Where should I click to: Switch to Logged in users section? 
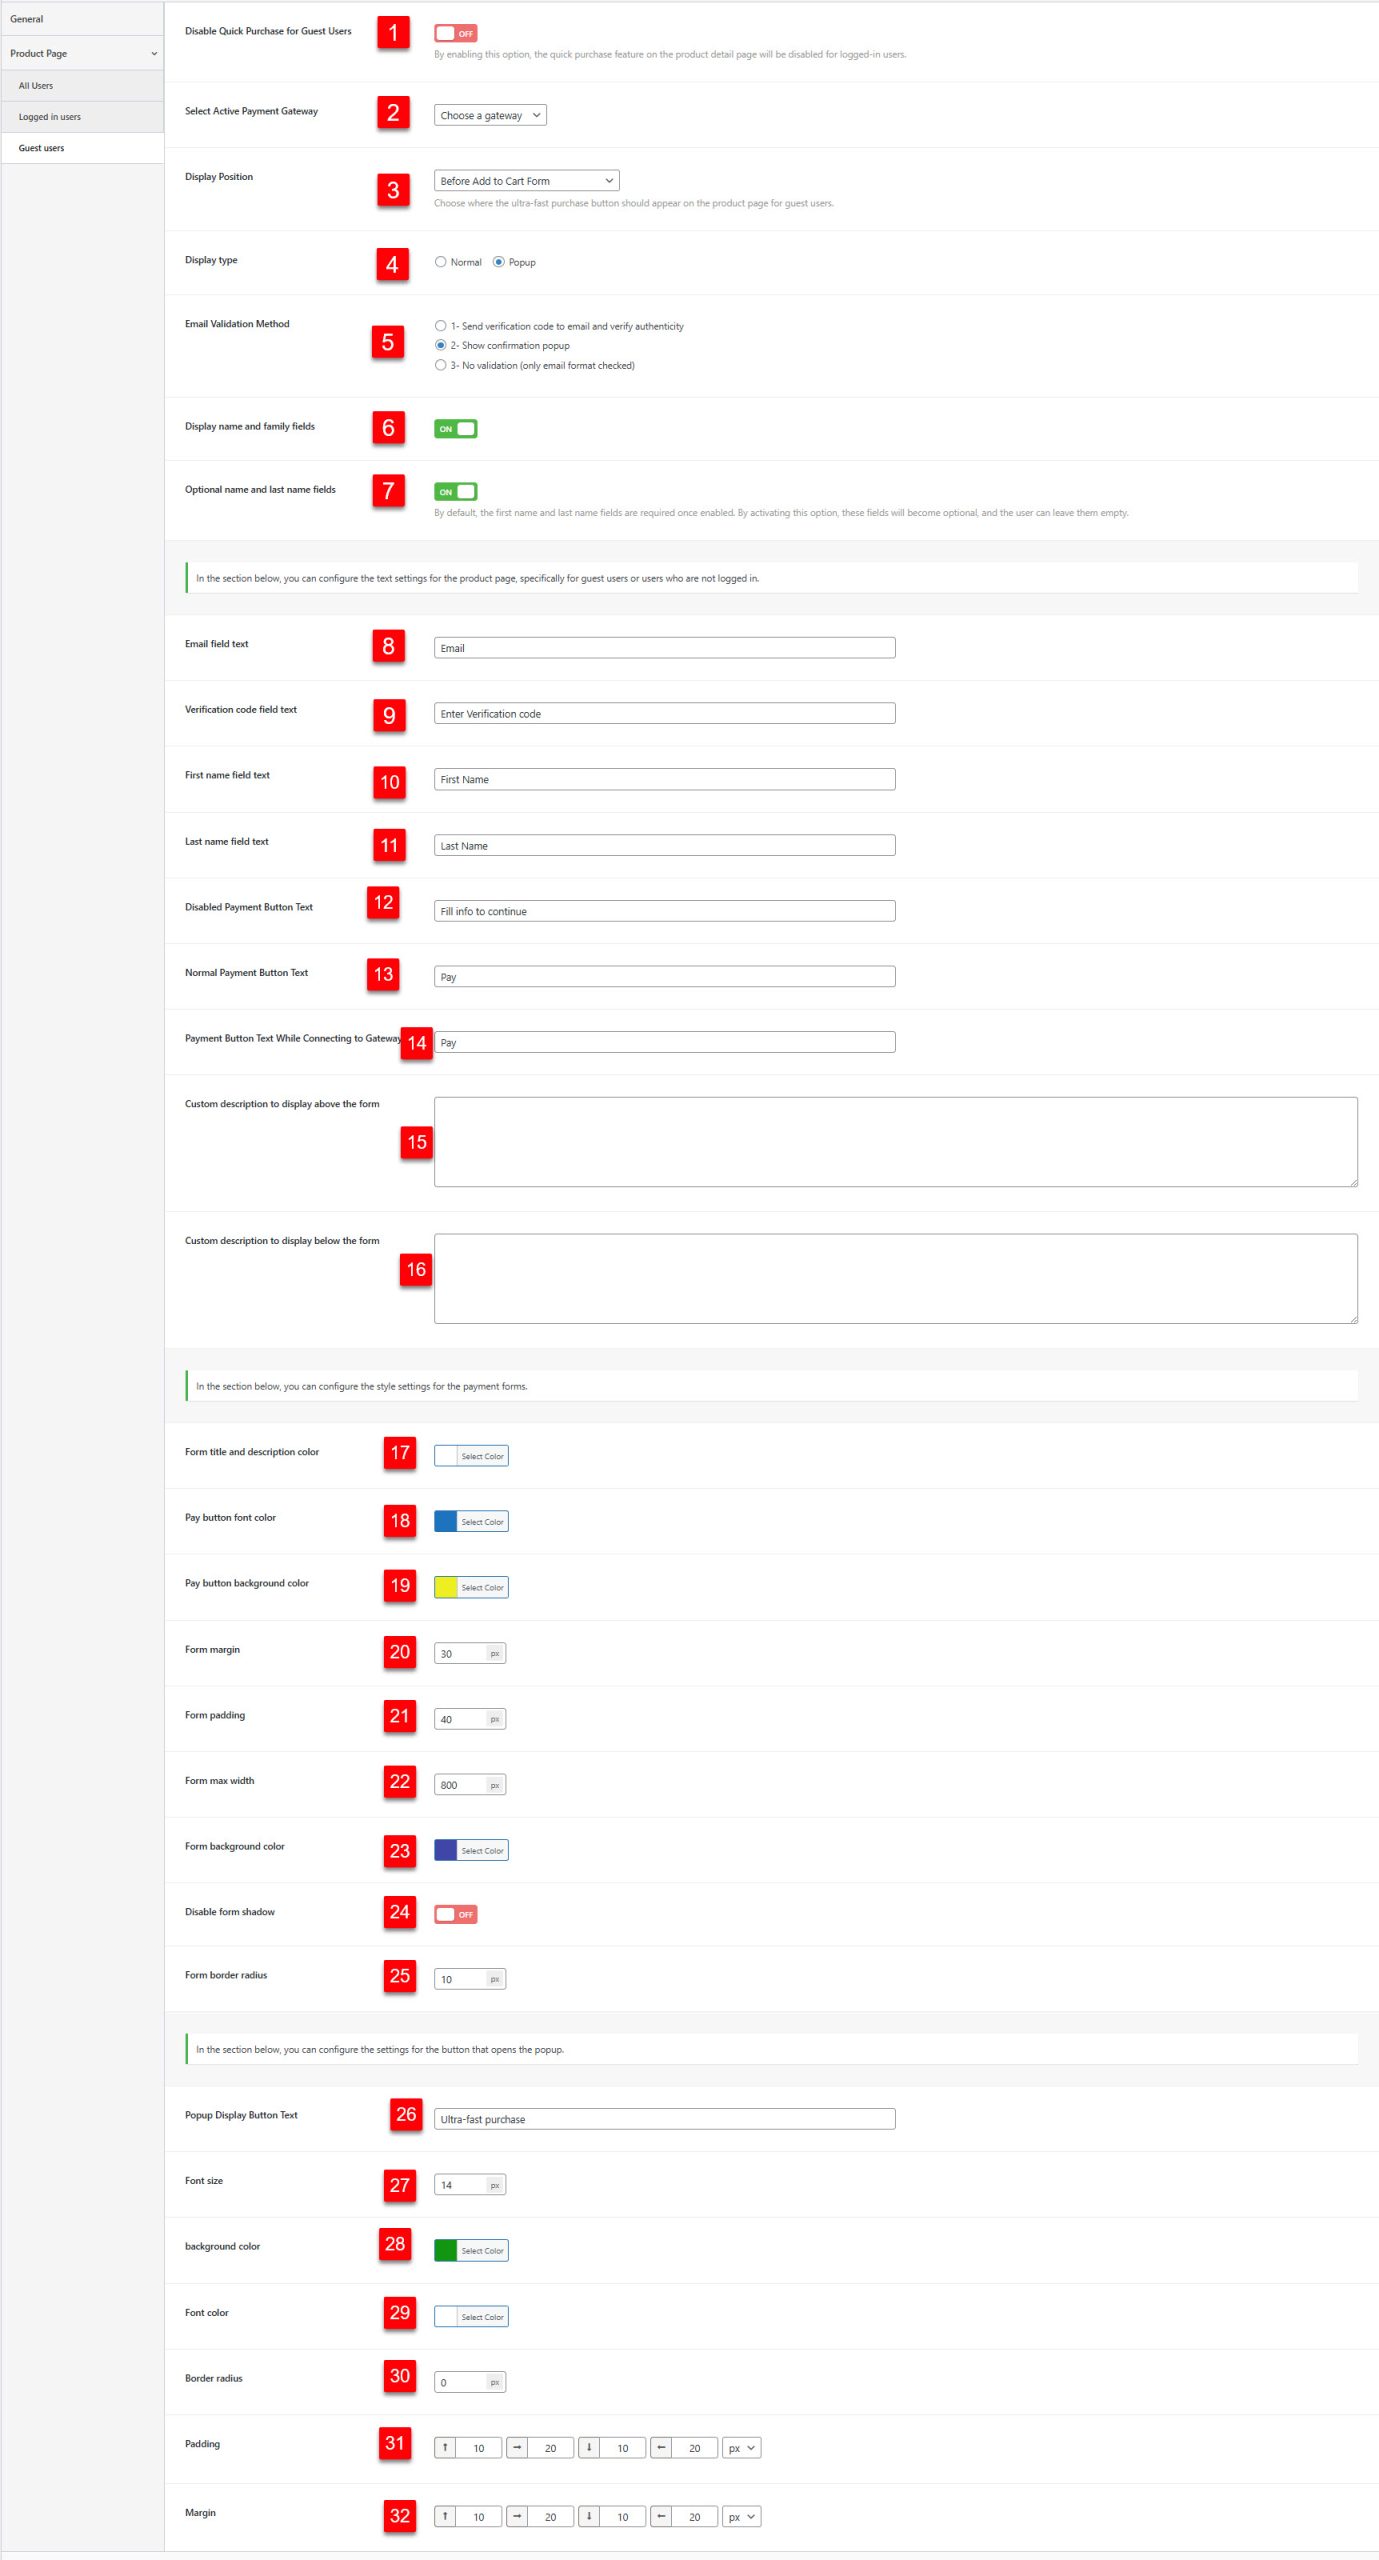point(50,117)
